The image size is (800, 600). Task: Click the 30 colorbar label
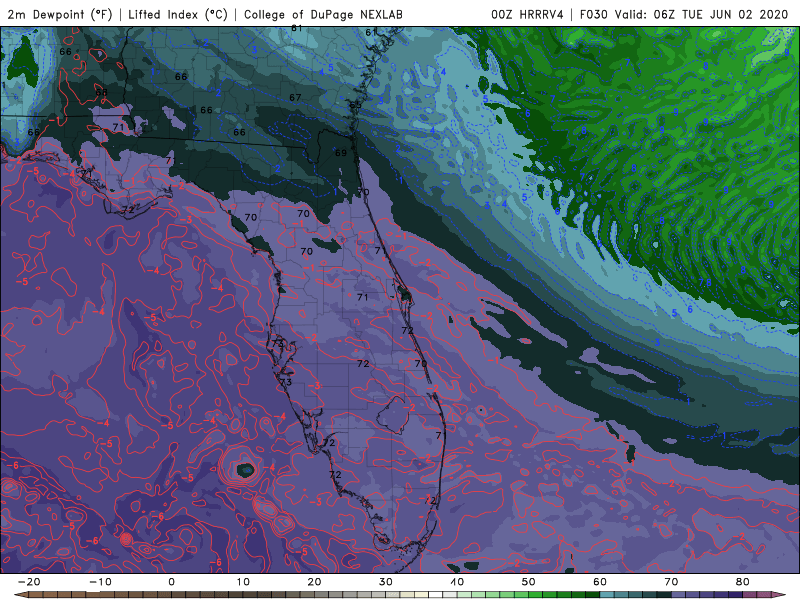(386, 582)
